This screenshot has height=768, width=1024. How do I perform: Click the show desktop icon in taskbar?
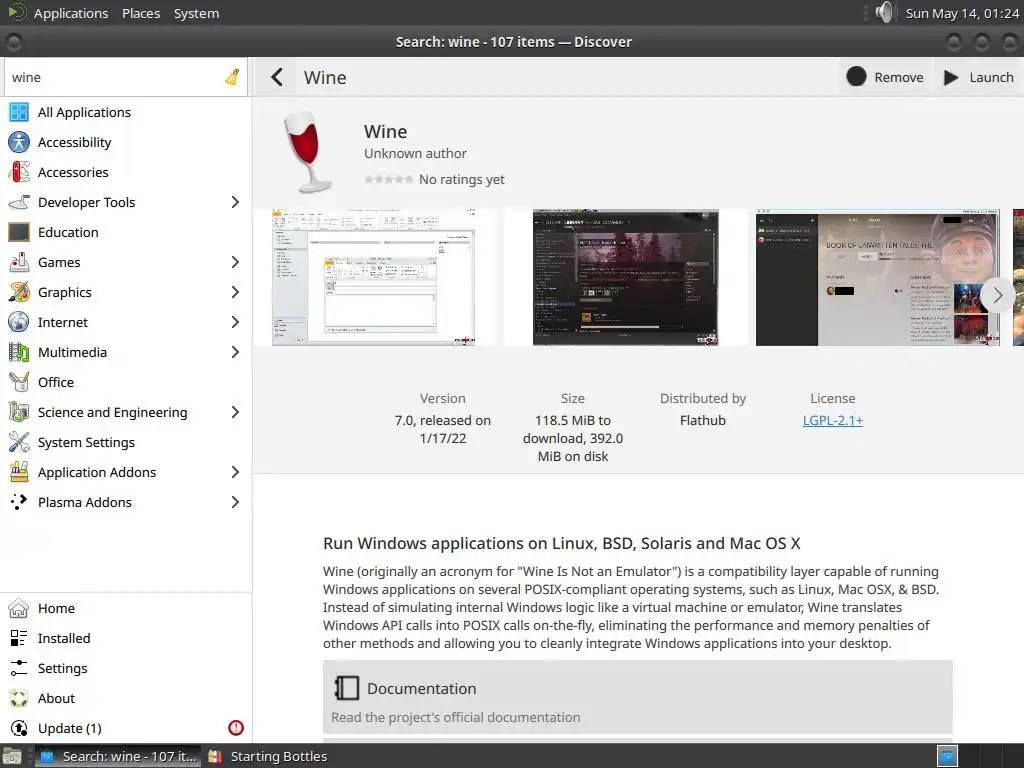pyautogui.click(x=12, y=756)
